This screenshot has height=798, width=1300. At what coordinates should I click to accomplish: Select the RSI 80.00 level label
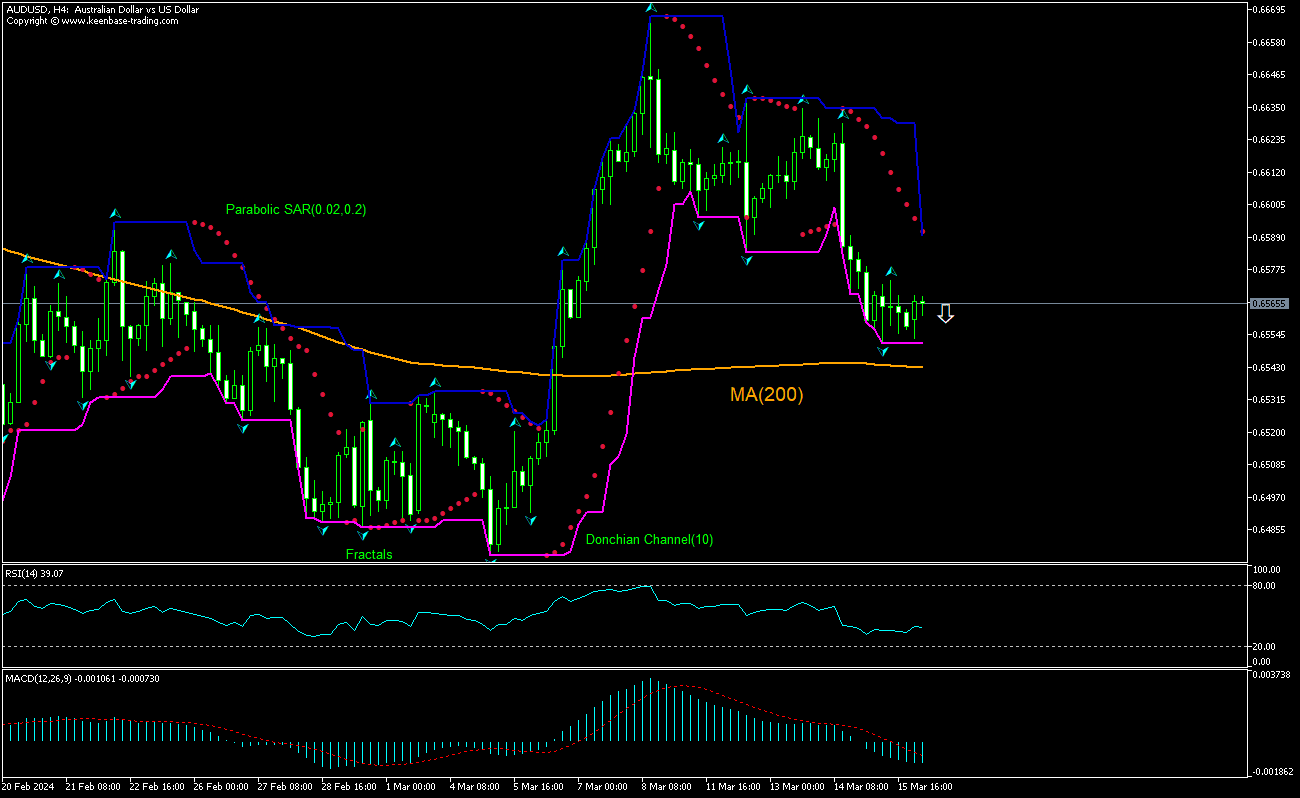1263,585
